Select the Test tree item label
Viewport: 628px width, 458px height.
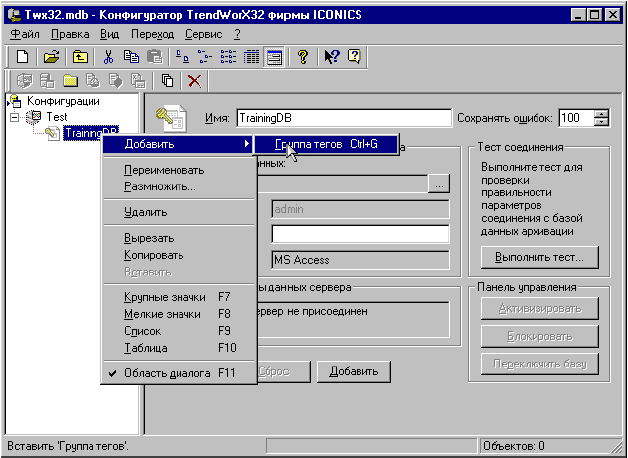[x=57, y=117]
